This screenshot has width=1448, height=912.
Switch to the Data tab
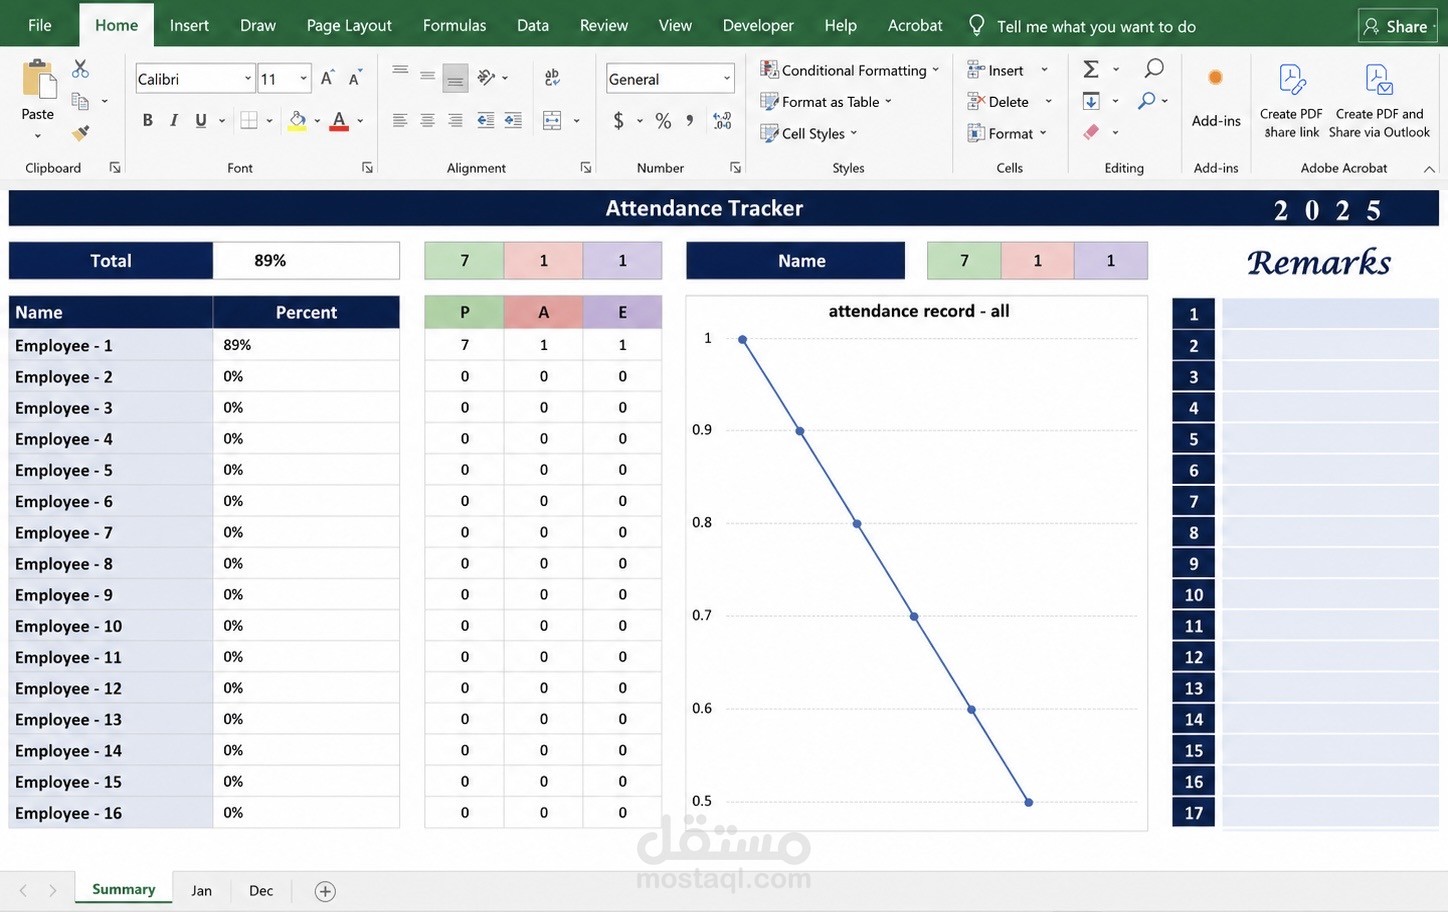[532, 25]
